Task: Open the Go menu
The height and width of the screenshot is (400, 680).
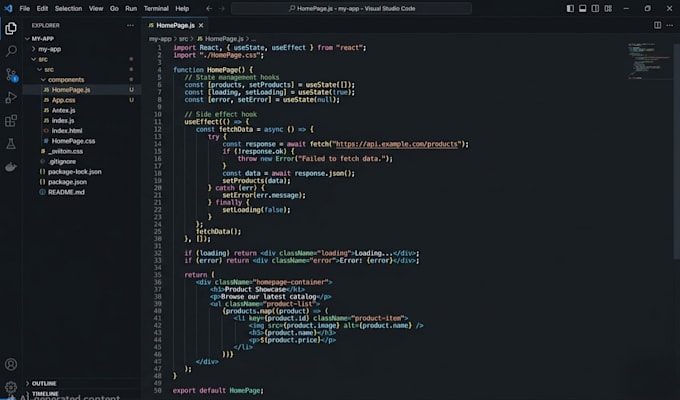Action: pyautogui.click(x=114, y=8)
